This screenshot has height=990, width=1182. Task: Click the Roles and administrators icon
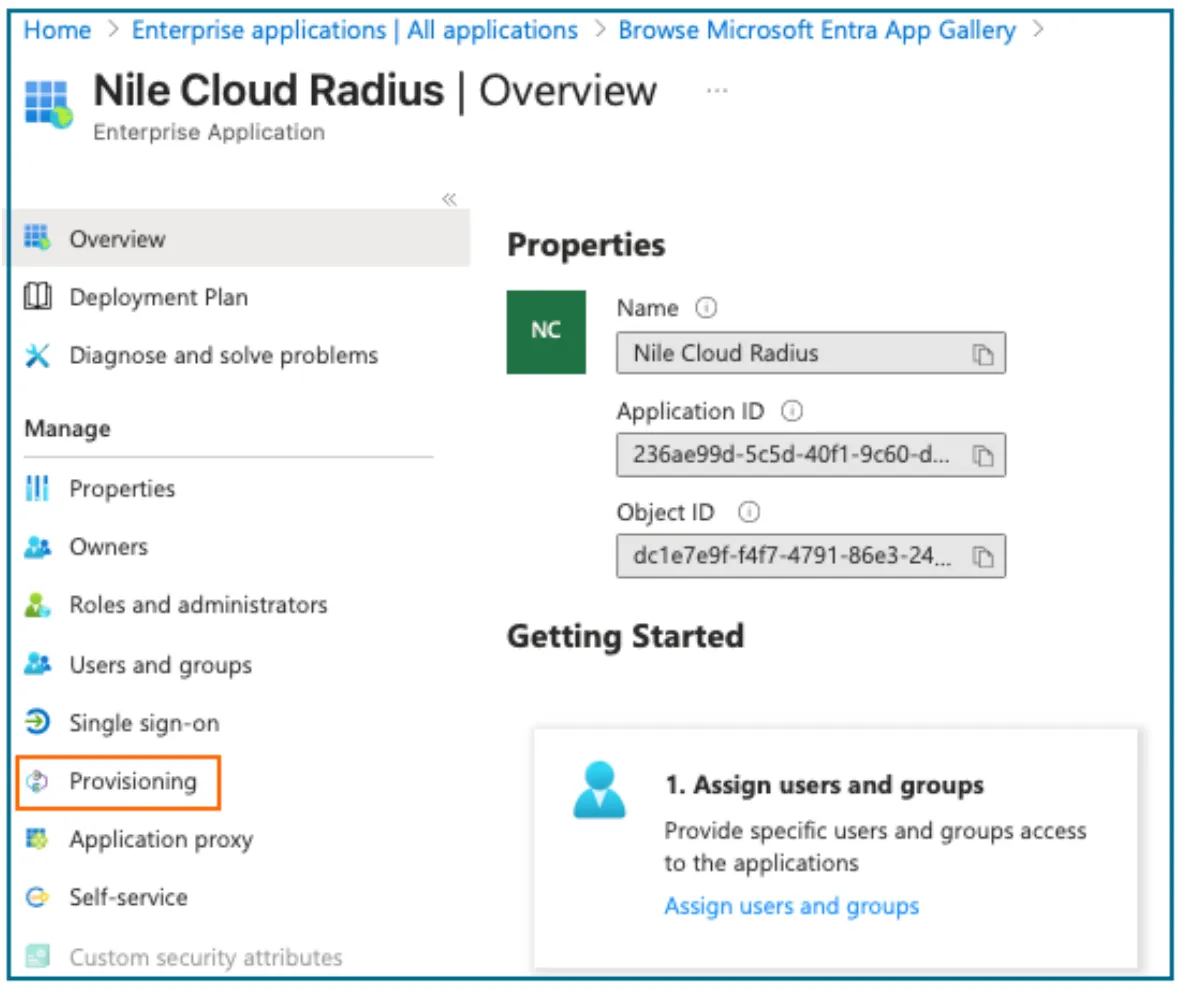click(x=38, y=605)
